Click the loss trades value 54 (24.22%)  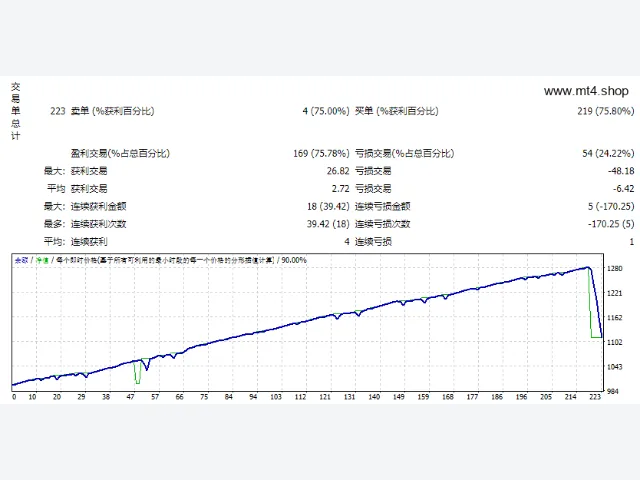tap(608, 153)
